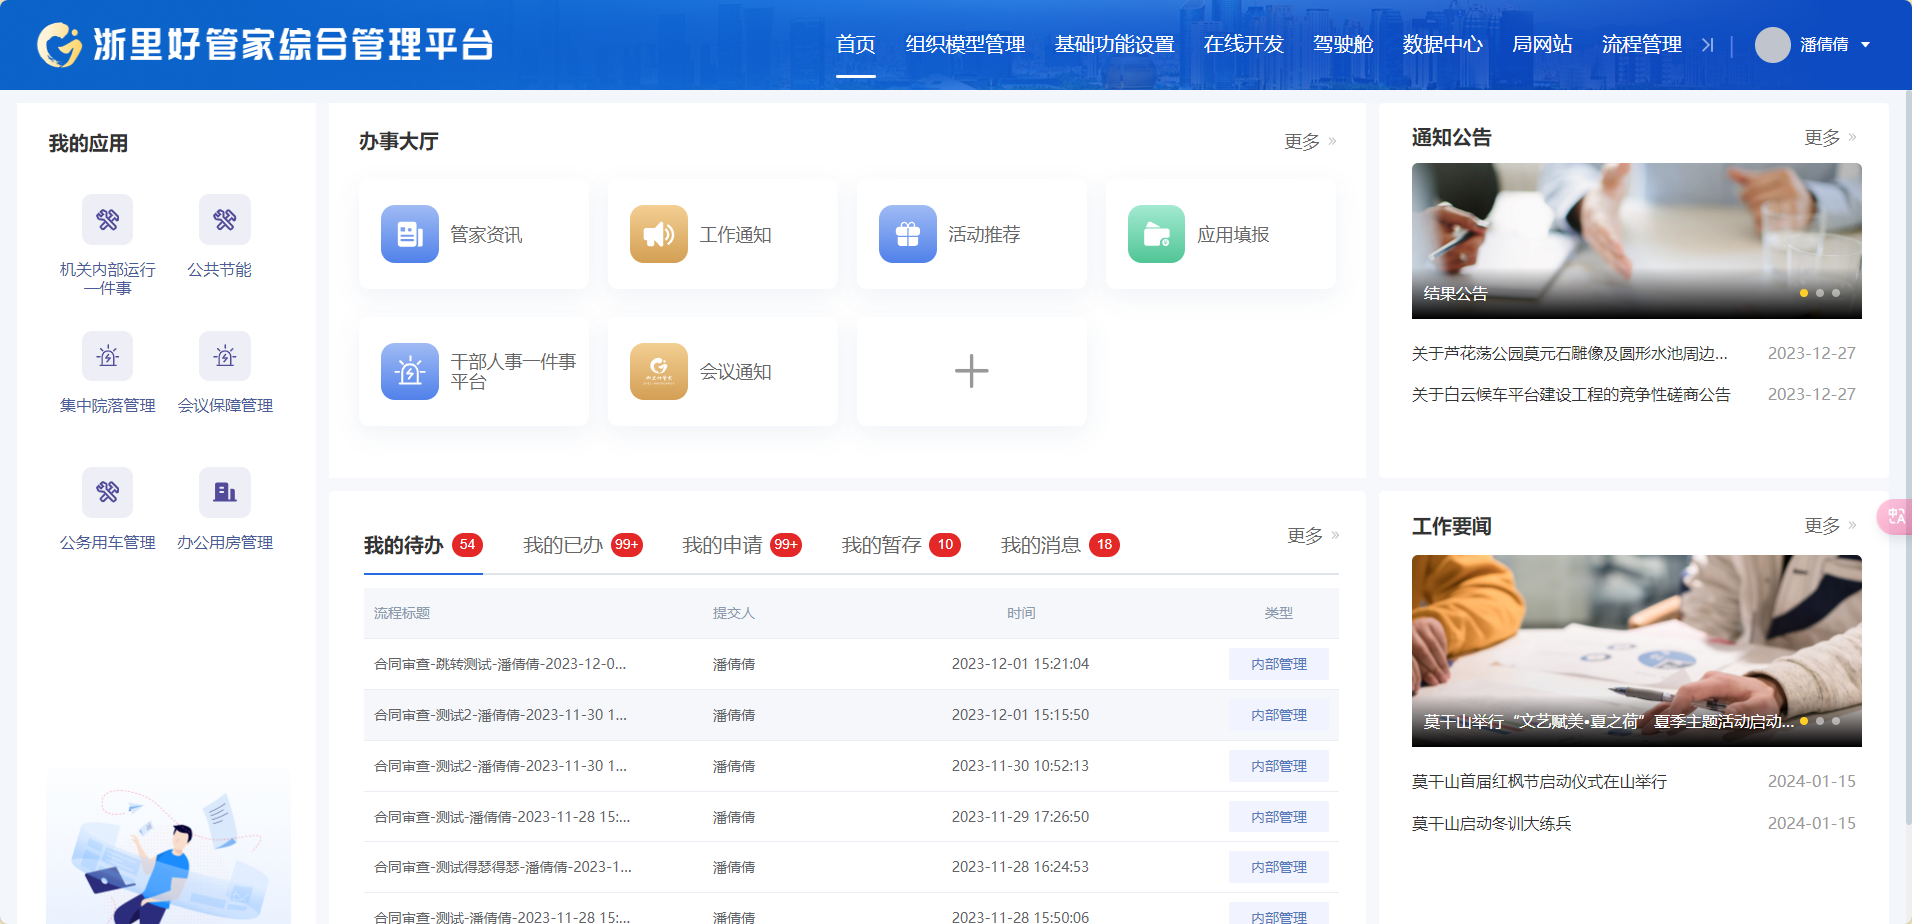Click 更多 in 办事大厅 section
This screenshot has width=1912, height=924.
(x=1310, y=142)
